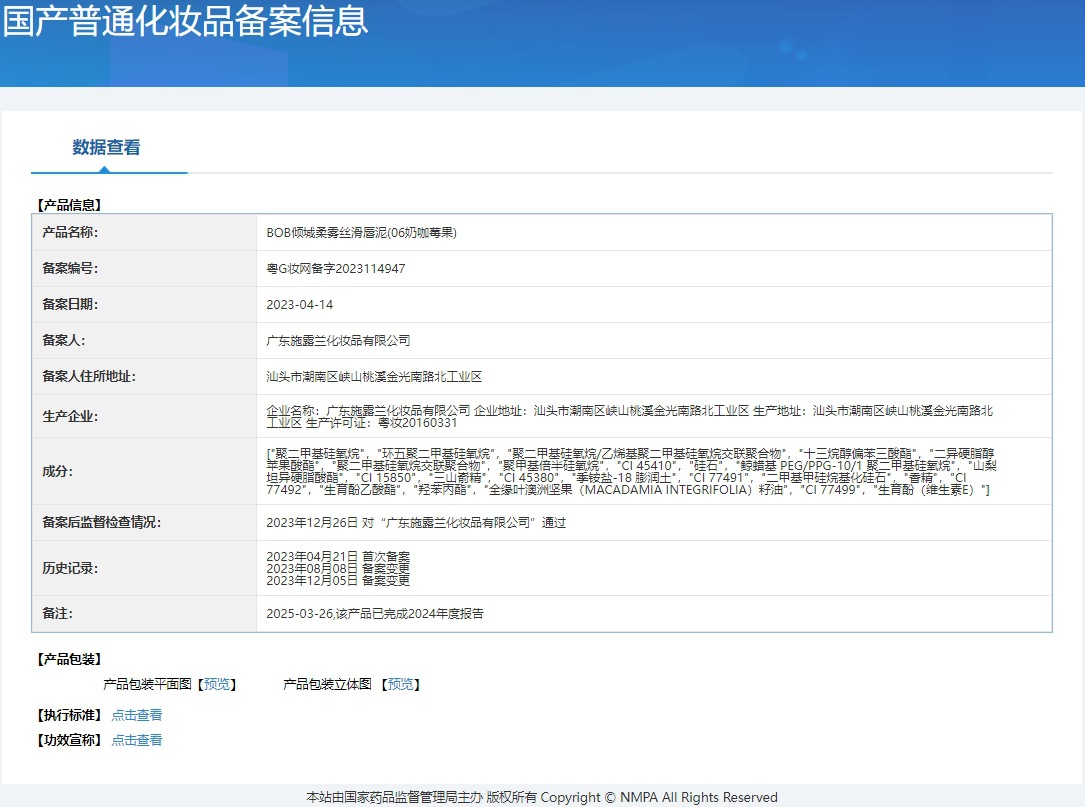Click address 汕头市潮南区峡山桃溪金光南路北工业区 in 备案人住所地址 row

click(x=374, y=377)
